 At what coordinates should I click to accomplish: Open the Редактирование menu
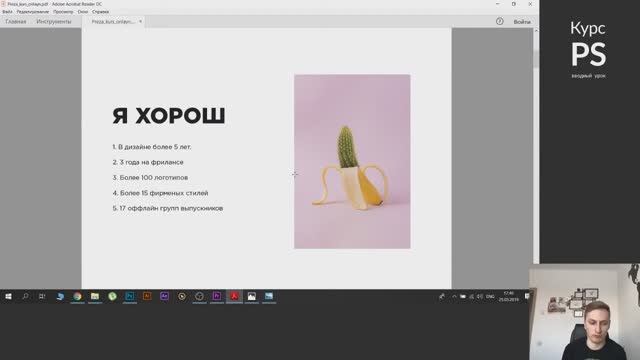pos(33,12)
